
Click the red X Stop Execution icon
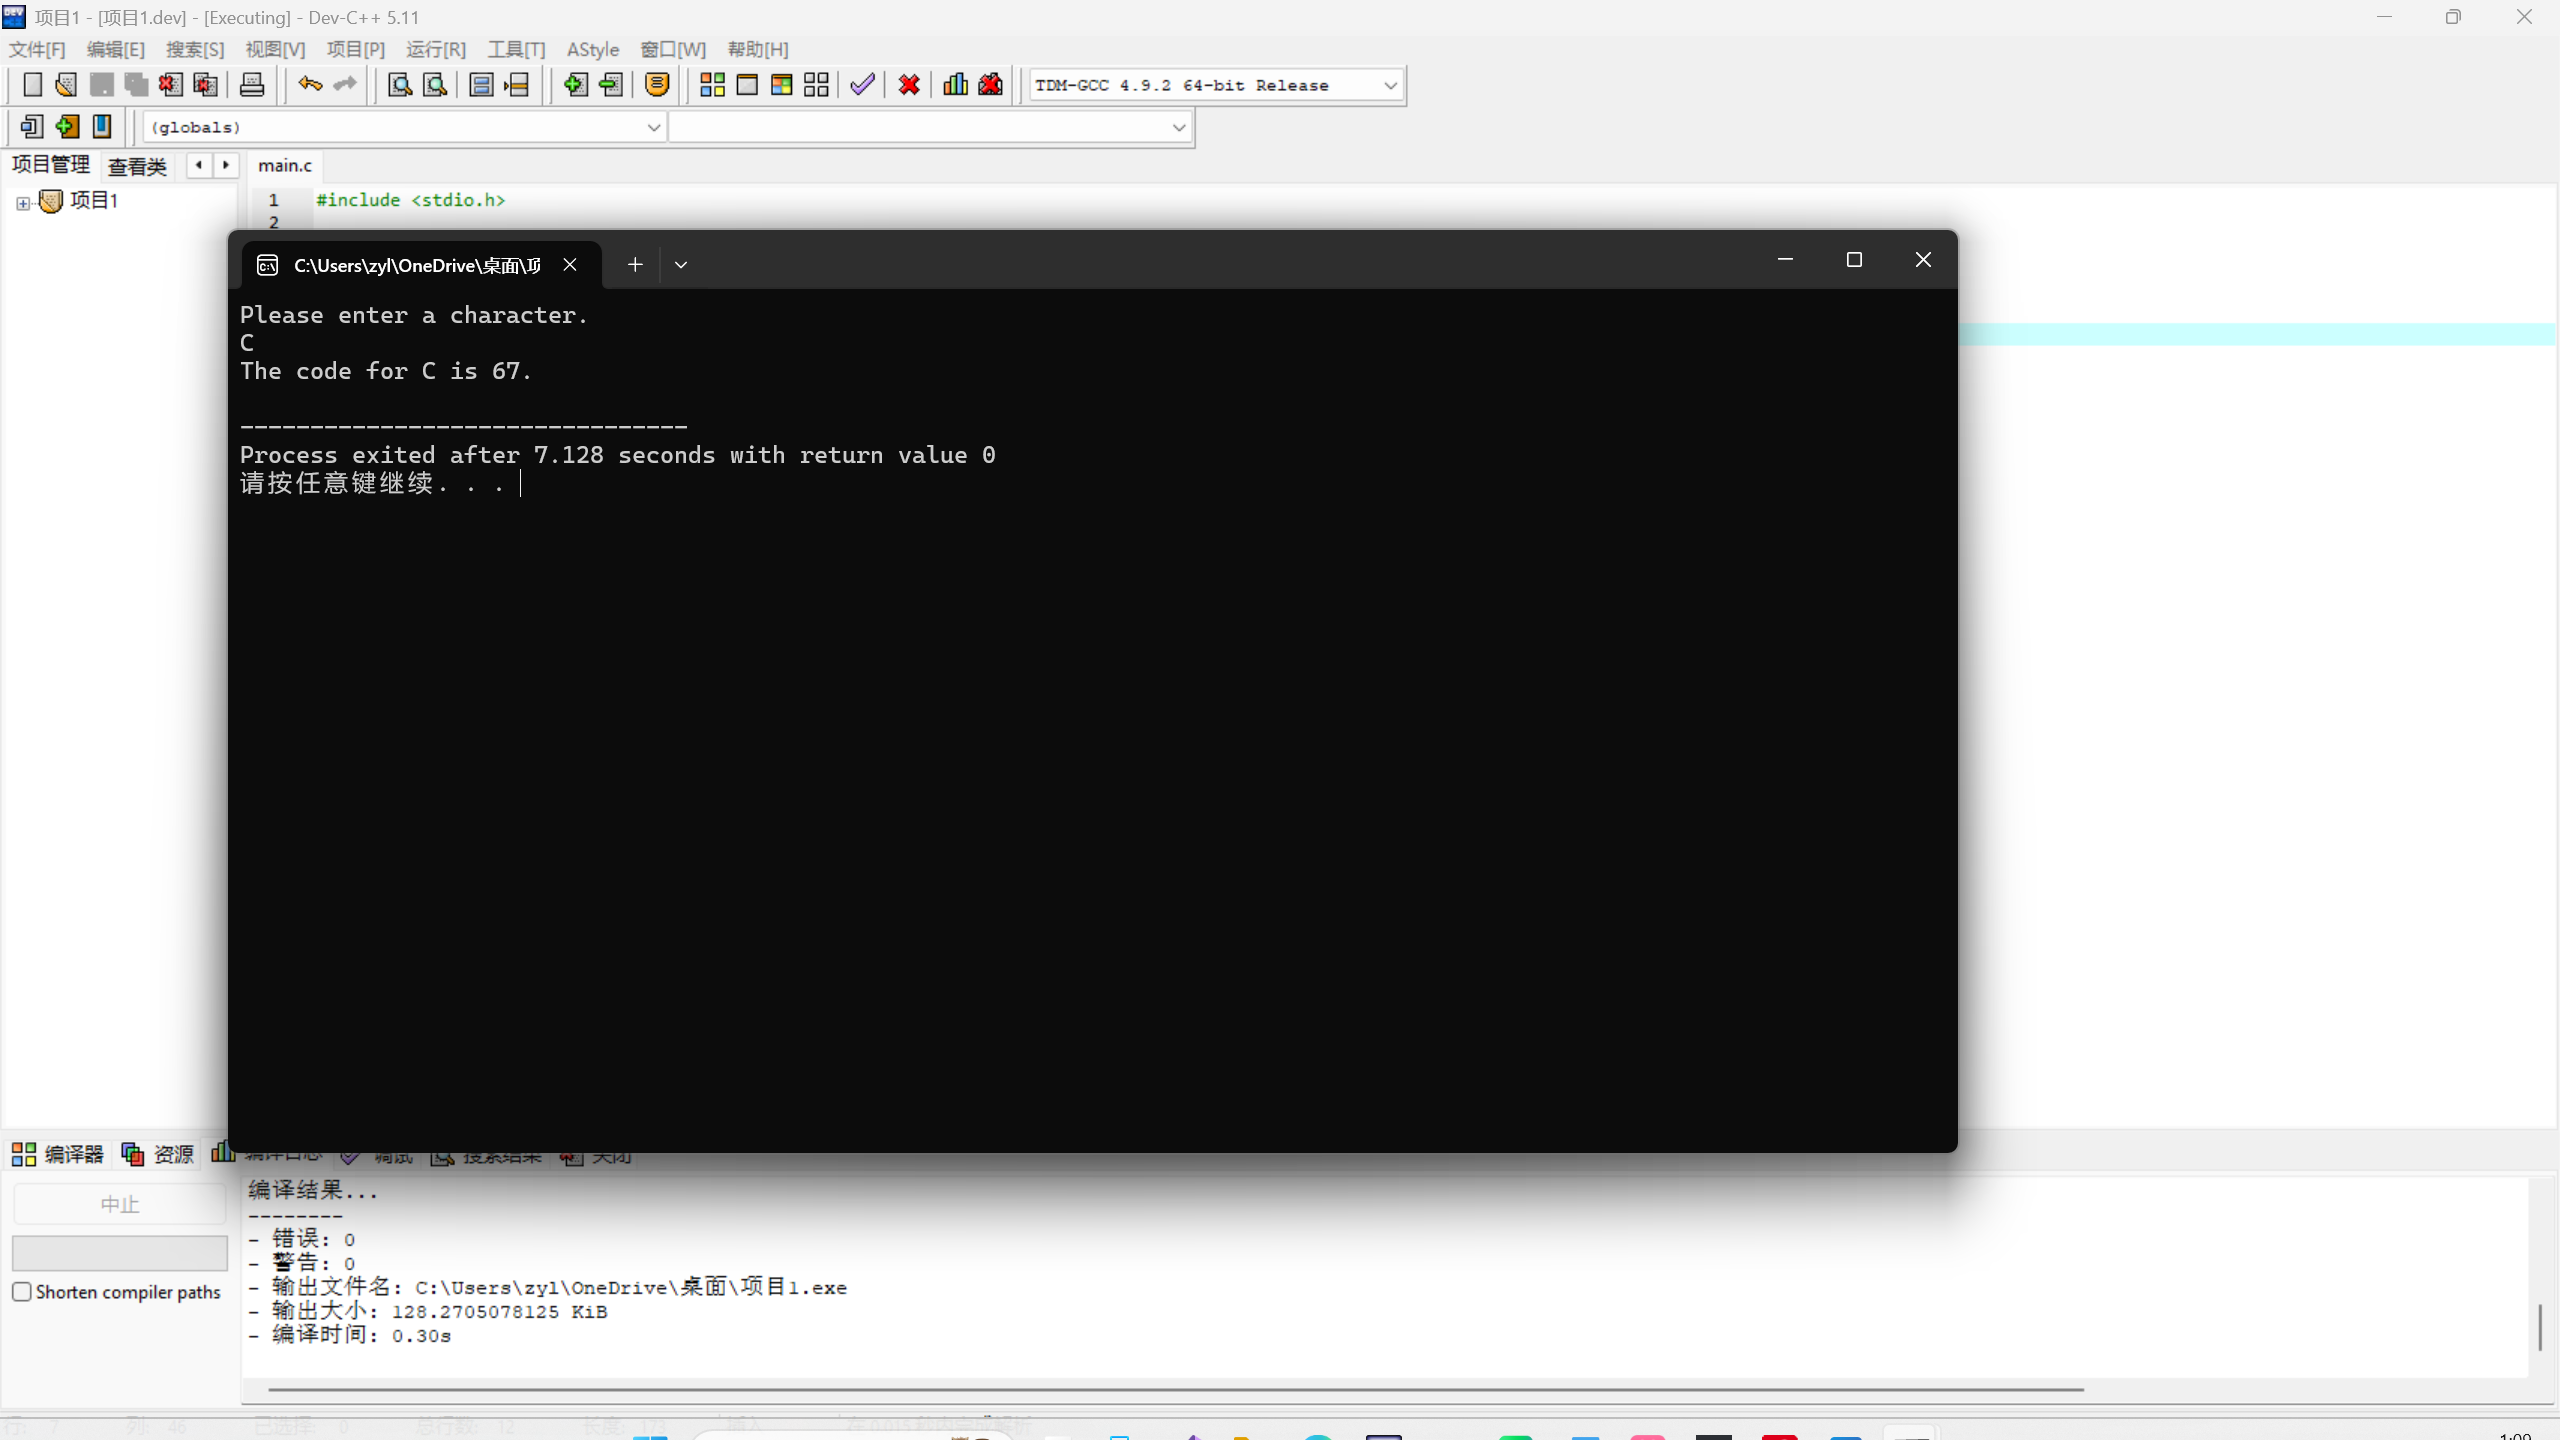(x=909, y=85)
